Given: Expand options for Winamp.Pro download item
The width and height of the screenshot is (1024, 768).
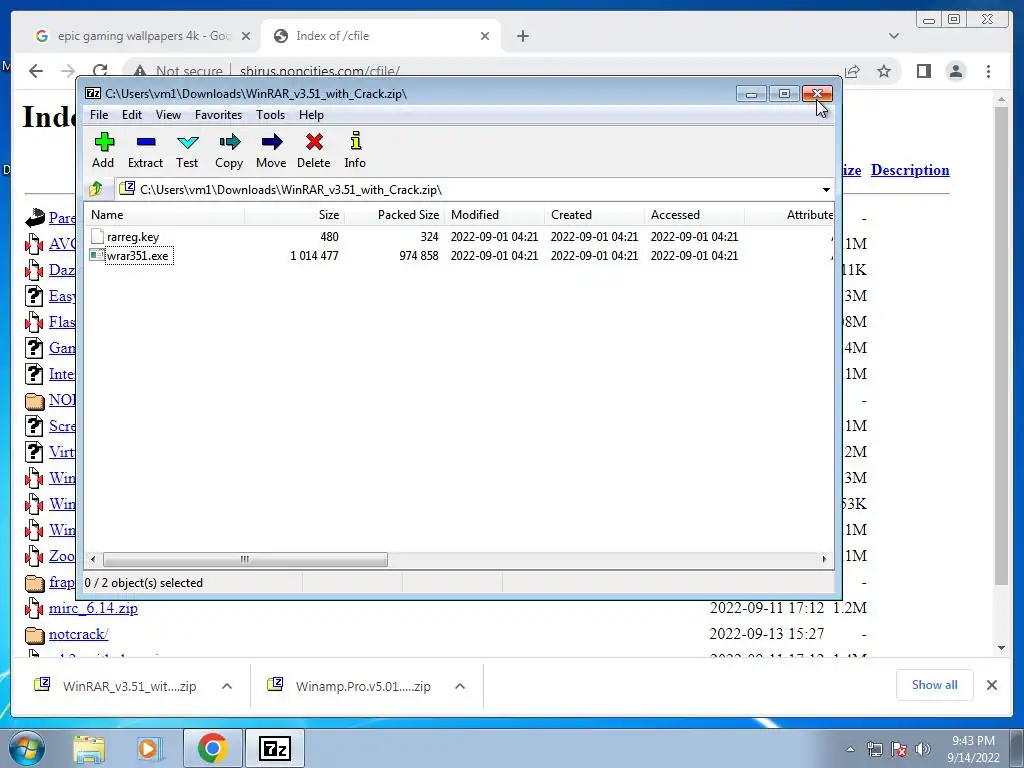Looking at the screenshot, I should tap(460, 686).
